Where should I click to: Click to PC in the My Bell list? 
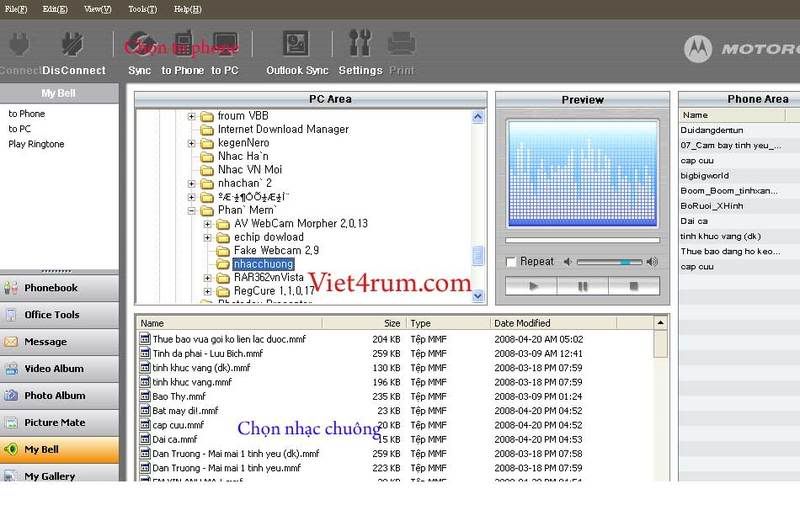[x=19, y=129]
